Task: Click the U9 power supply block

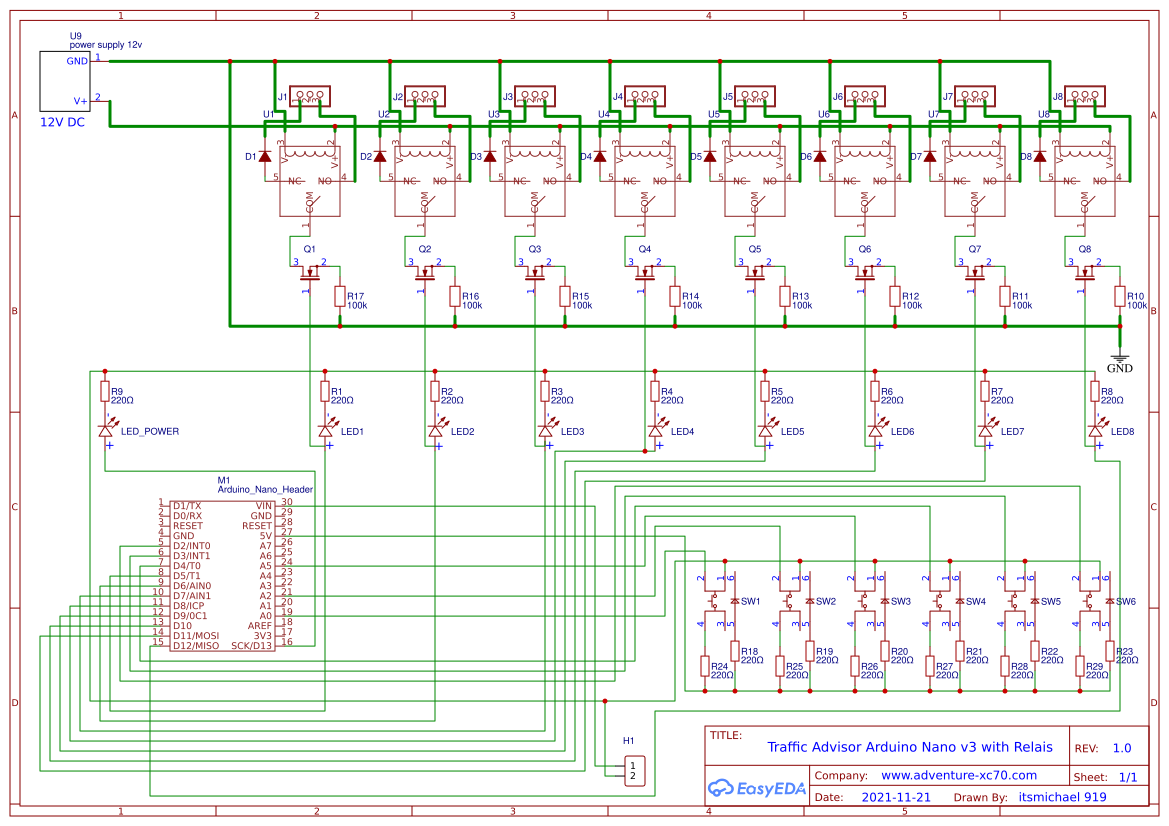Action: [64, 80]
